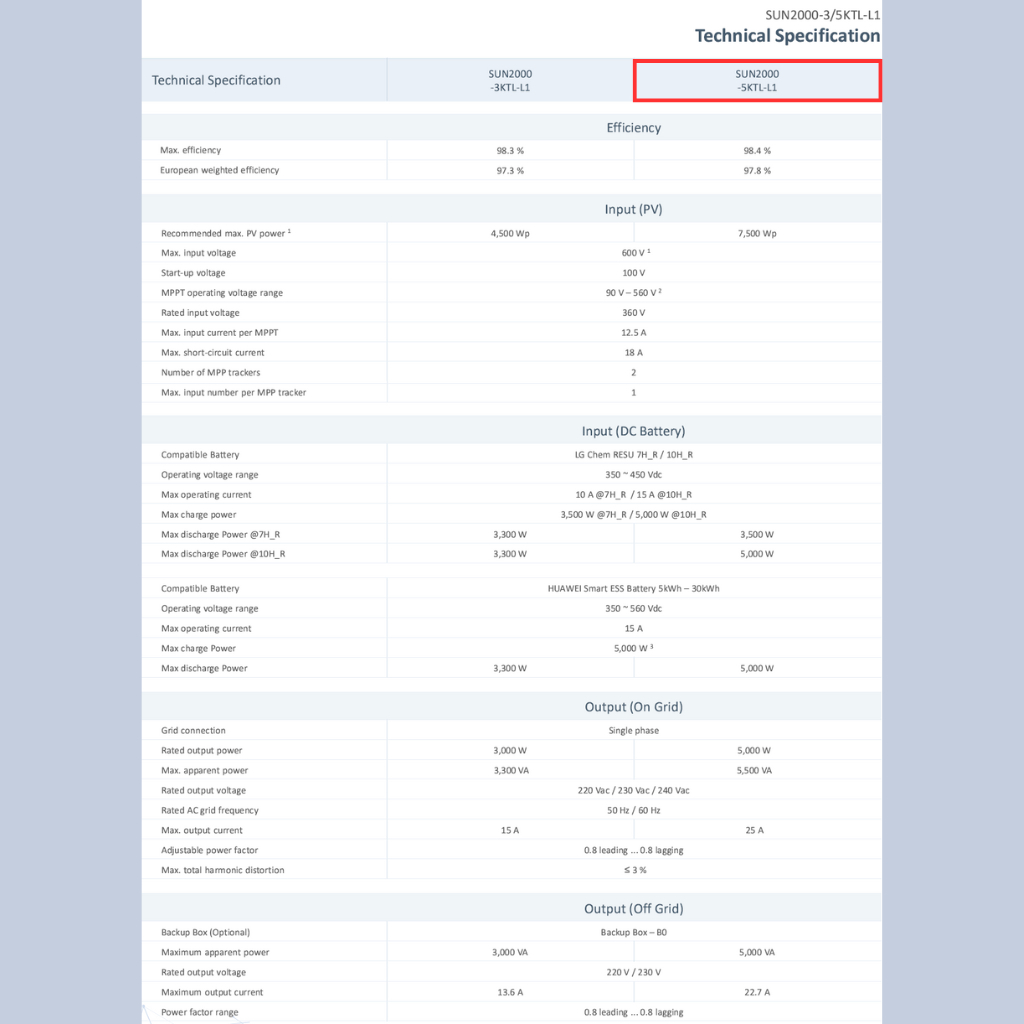Select the "7,500 Wp" value
This screenshot has width=1024, height=1024.
pyautogui.click(x=757, y=233)
